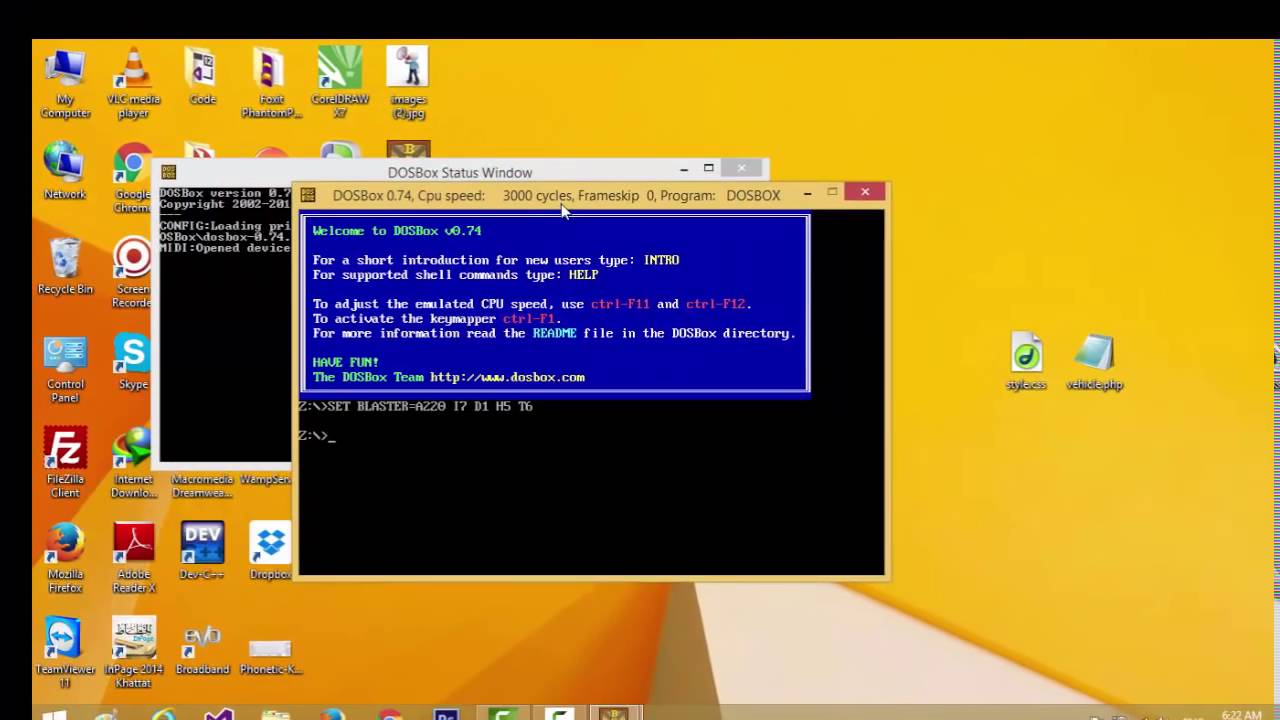Click the DOSBox 0.74 title bar text
Viewport: 1280px width, 720px height.
(556, 195)
